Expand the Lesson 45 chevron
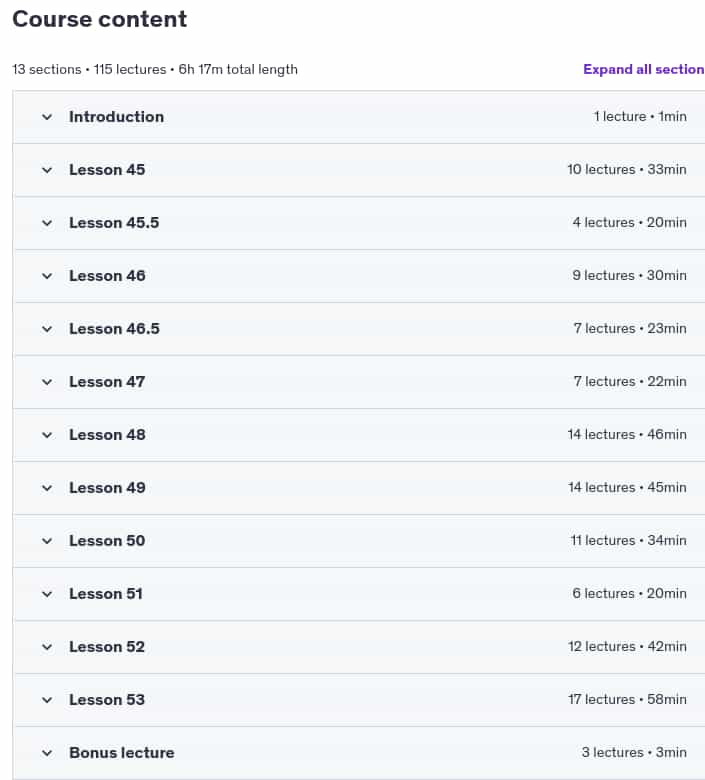The width and height of the screenshot is (705, 780). [x=47, y=170]
